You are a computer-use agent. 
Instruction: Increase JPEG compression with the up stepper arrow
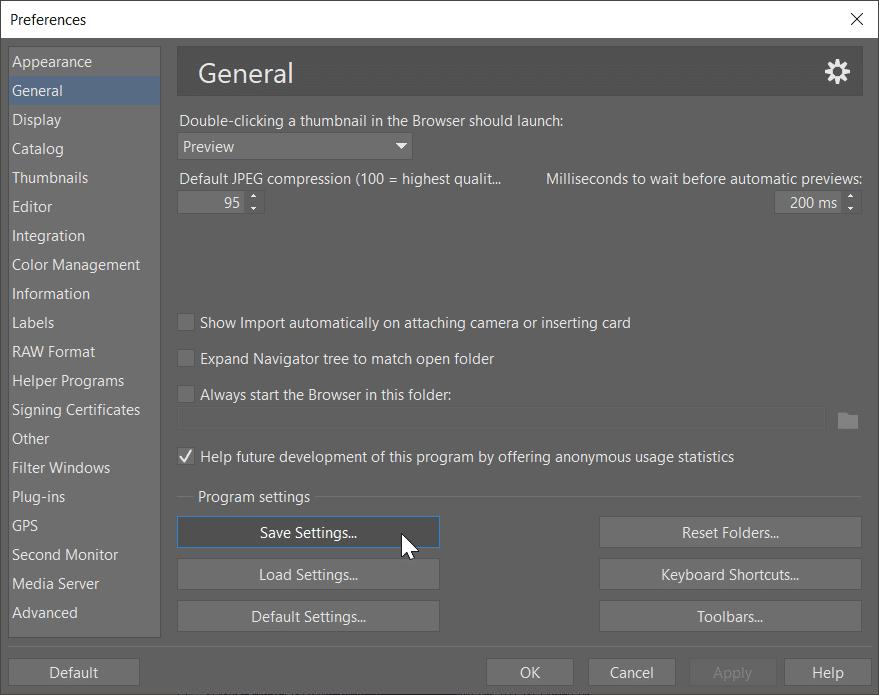click(254, 196)
